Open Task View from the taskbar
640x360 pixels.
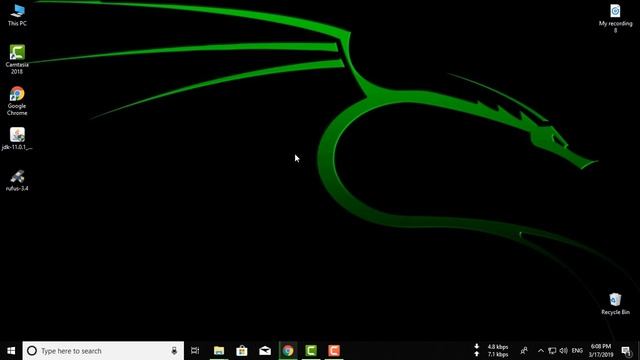195,351
